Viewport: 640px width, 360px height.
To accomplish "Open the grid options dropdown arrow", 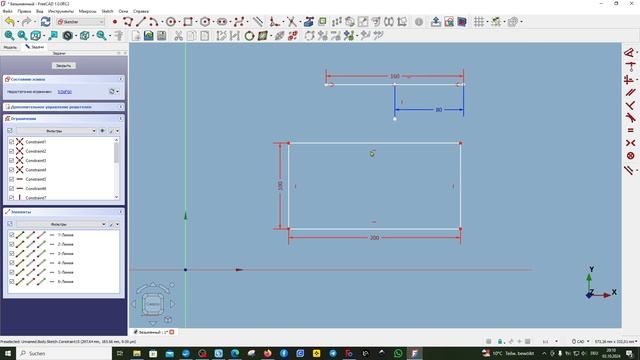I will click(487, 22).
